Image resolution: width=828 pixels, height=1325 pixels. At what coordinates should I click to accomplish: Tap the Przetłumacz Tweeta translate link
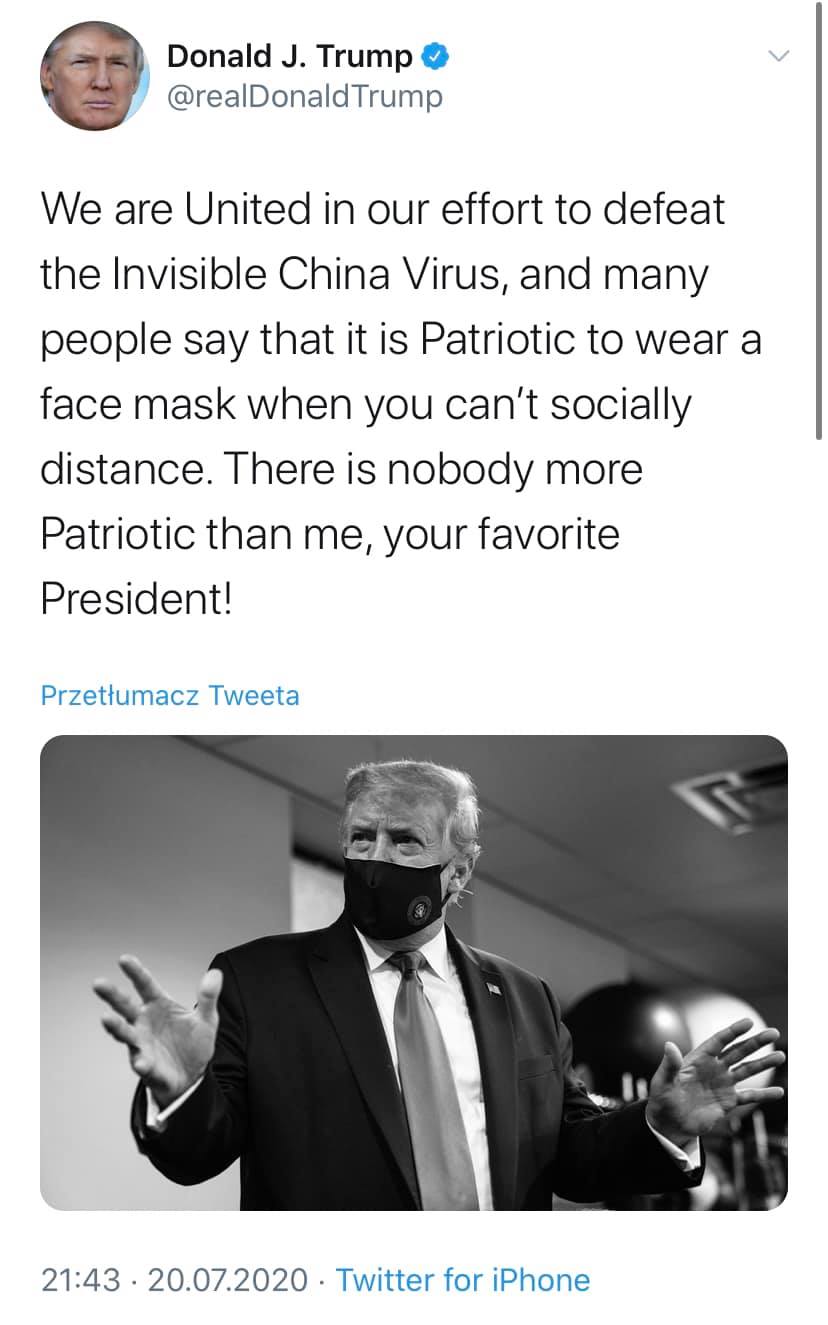click(170, 695)
